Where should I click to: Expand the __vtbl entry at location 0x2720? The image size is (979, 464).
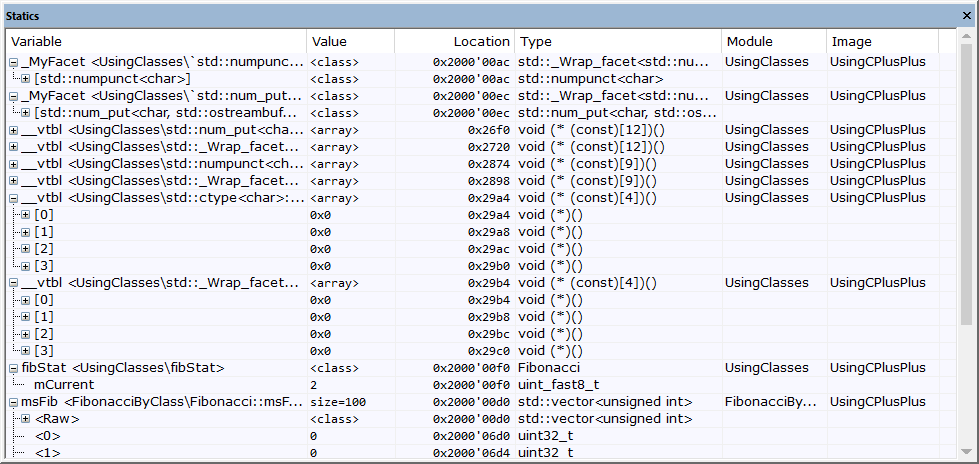point(14,147)
